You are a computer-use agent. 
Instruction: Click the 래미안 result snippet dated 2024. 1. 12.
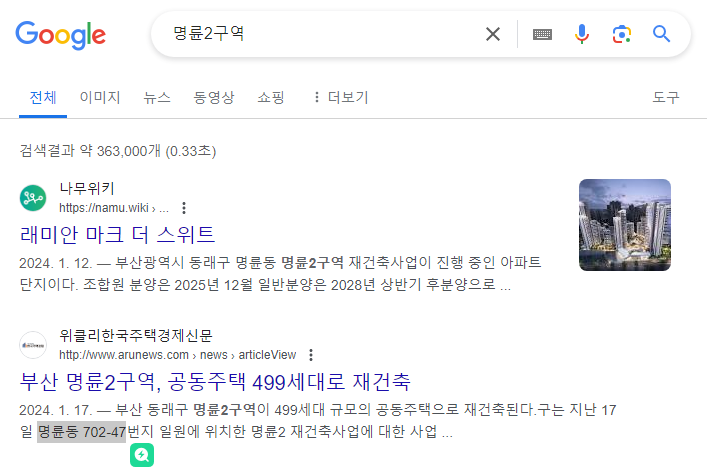click(x=280, y=274)
